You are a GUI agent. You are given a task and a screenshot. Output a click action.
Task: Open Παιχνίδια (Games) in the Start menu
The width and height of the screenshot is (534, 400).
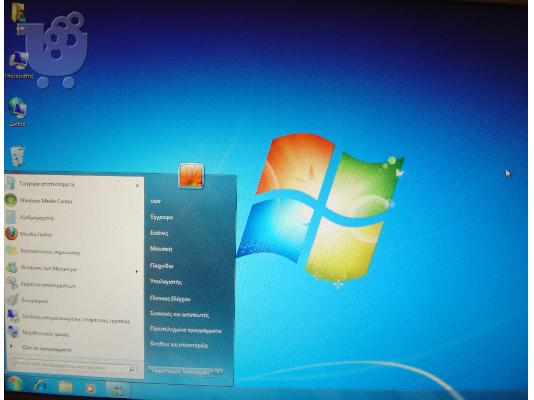(x=162, y=266)
